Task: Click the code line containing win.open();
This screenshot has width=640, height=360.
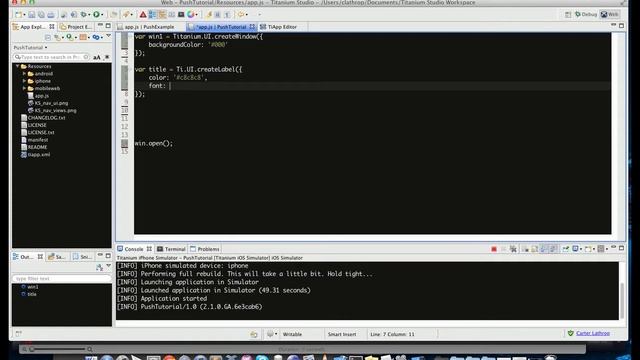Action: click(x=154, y=143)
